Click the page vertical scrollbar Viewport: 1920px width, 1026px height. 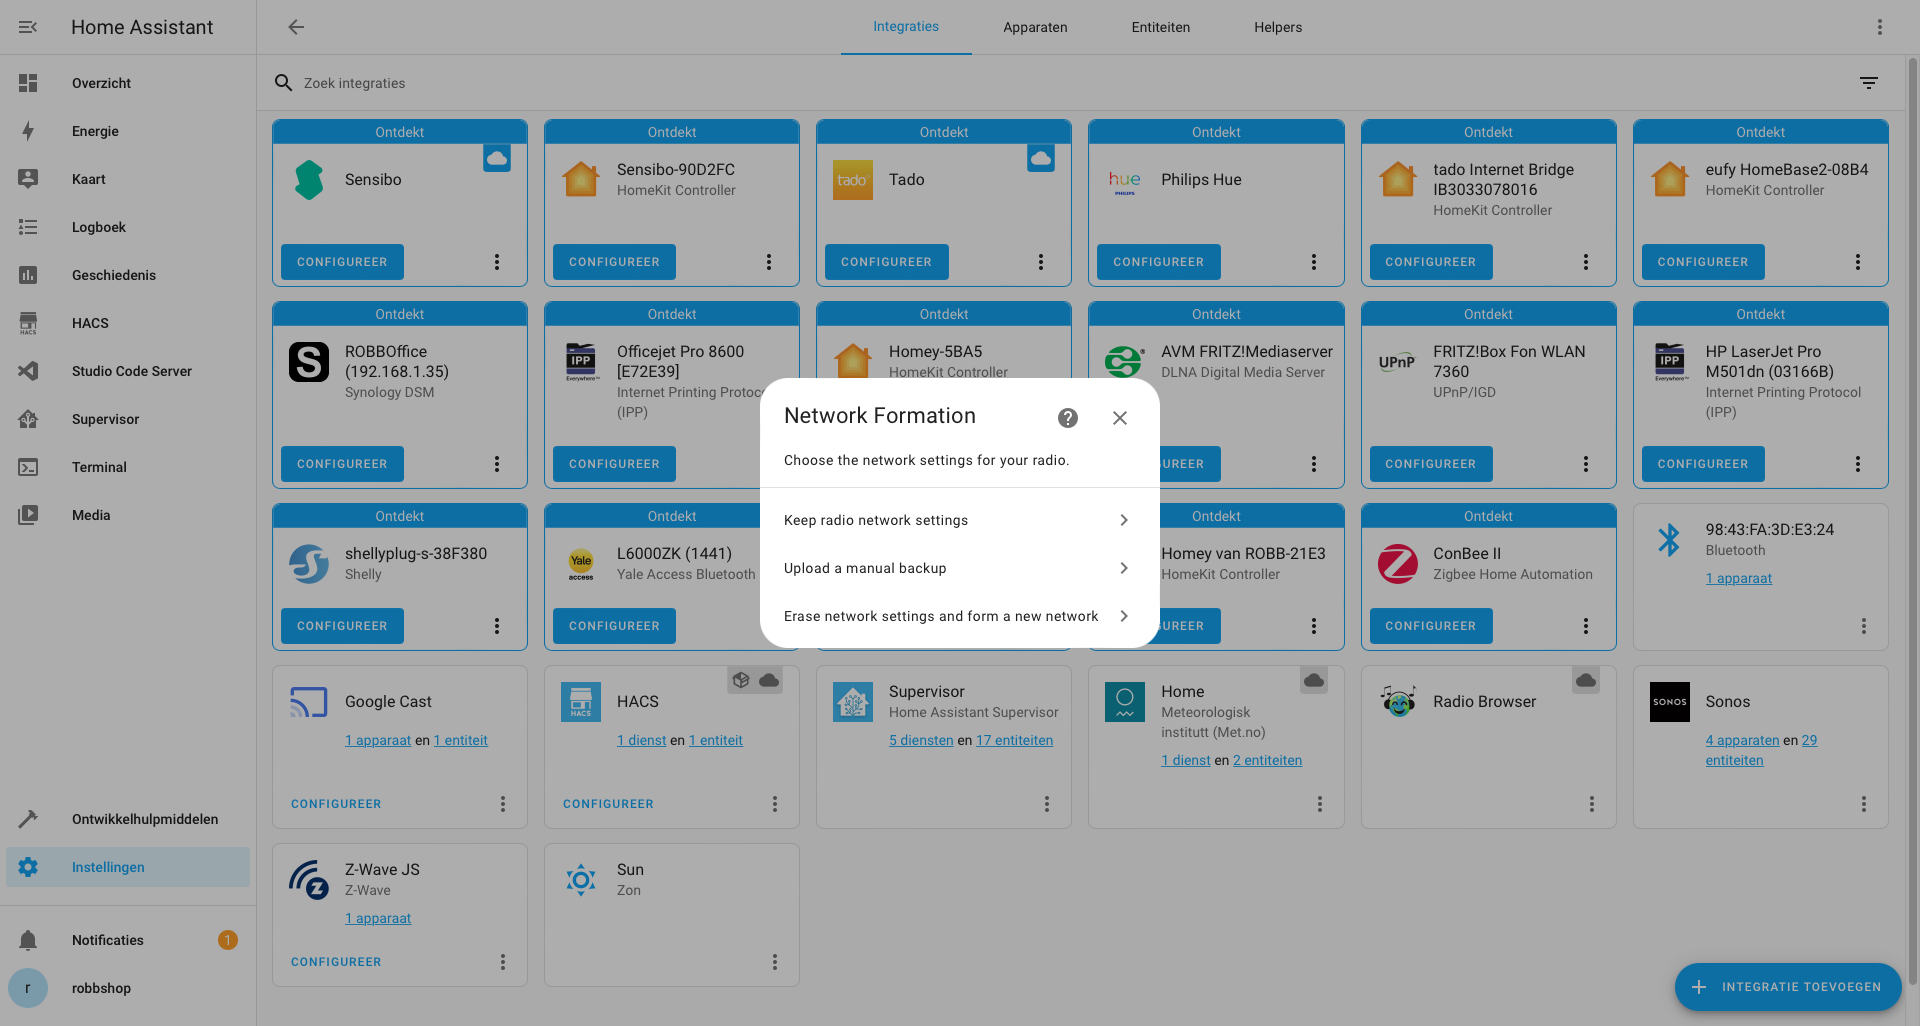point(1912,520)
